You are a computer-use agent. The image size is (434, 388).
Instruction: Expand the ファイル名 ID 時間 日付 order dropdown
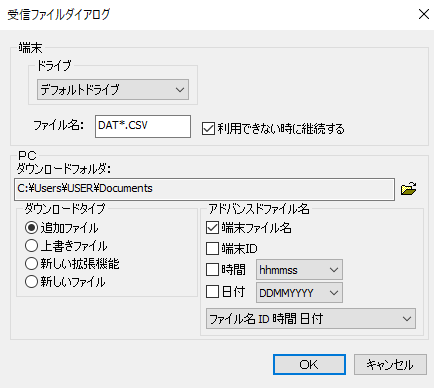click(x=311, y=319)
